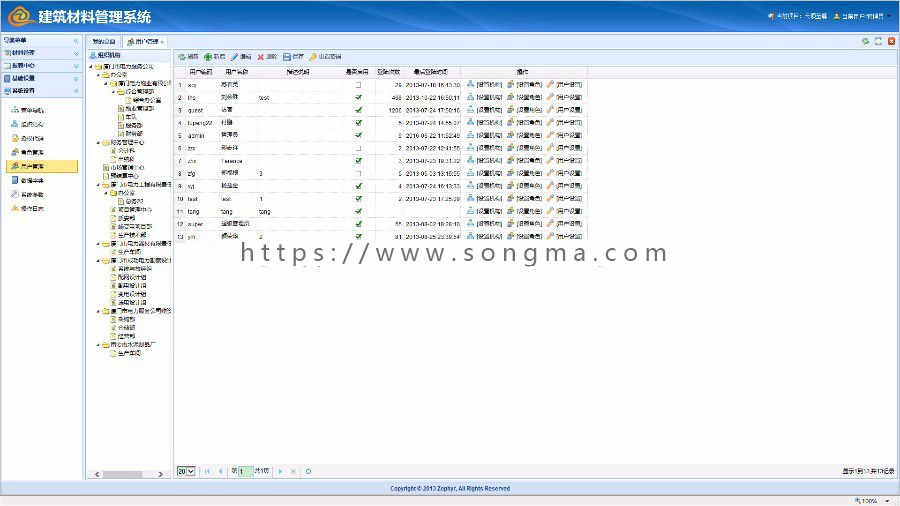The width and height of the screenshot is (900, 506).
Task: Click the set-role icon in the zfg row
Action: [x=510, y=173]
